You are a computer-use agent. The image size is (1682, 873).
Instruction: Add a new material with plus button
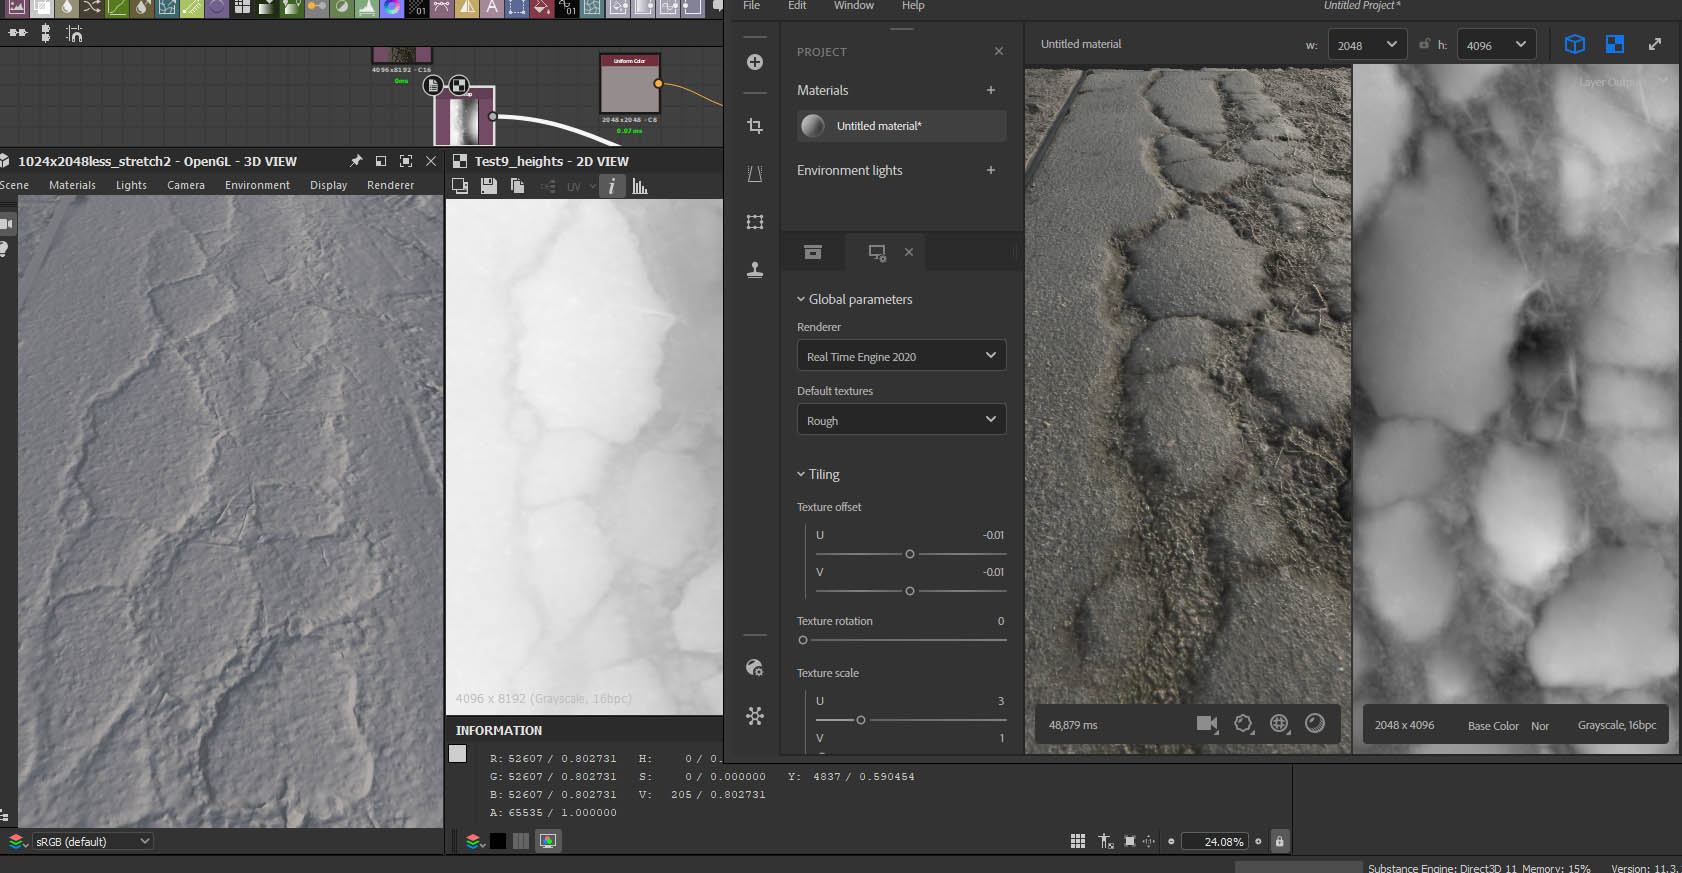pos(991,90)
